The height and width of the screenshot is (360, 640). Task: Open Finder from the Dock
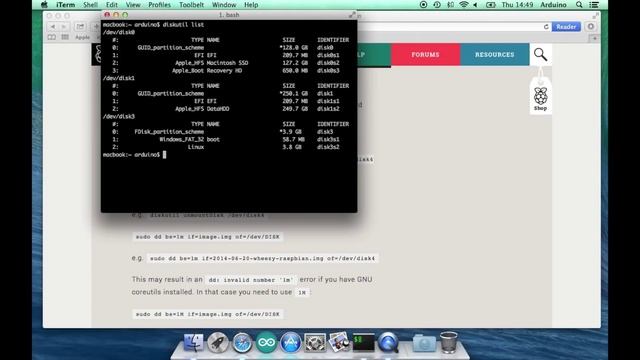(x=193, y=342)
